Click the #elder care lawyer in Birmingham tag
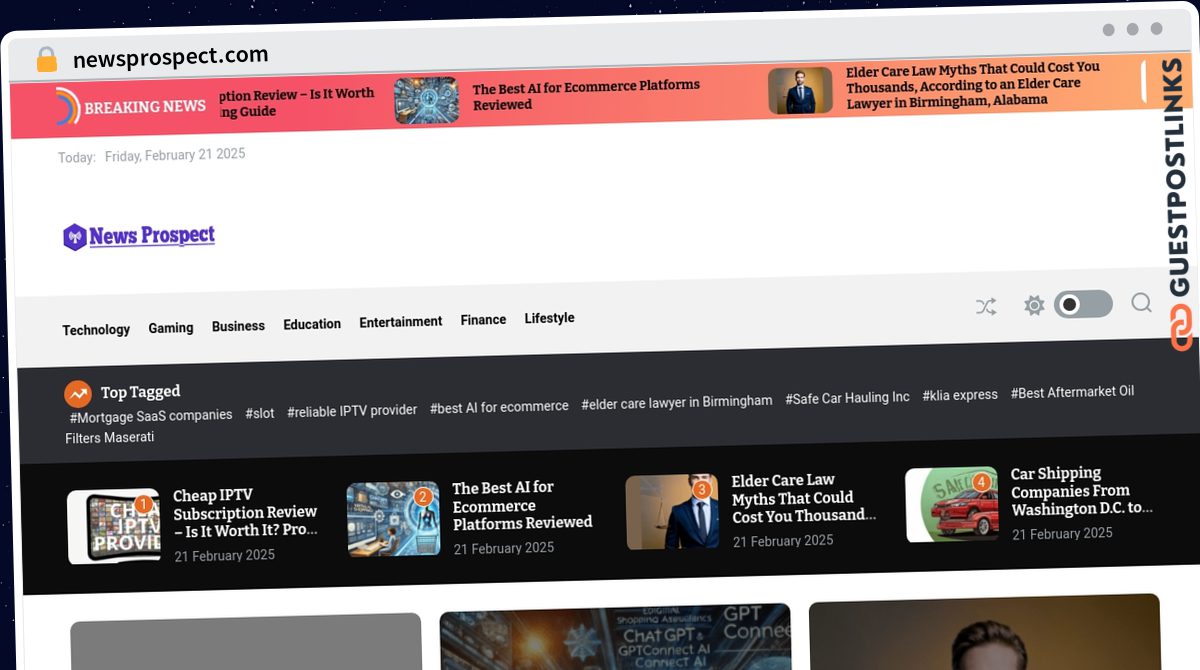 (677, 401)
